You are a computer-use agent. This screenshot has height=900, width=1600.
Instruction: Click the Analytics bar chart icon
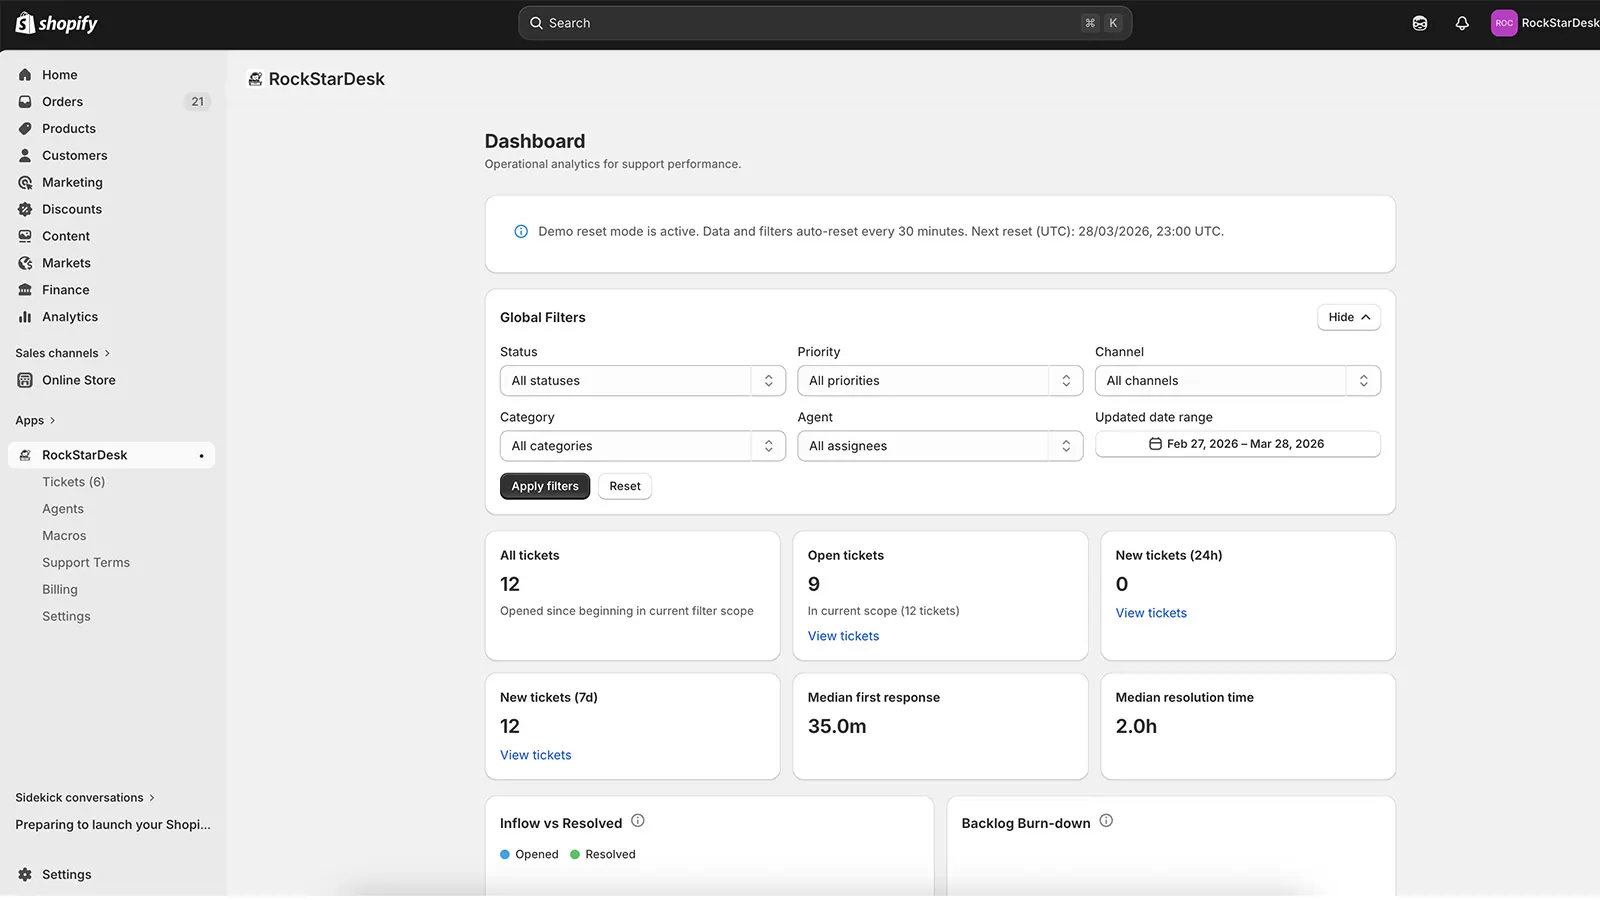25,318
